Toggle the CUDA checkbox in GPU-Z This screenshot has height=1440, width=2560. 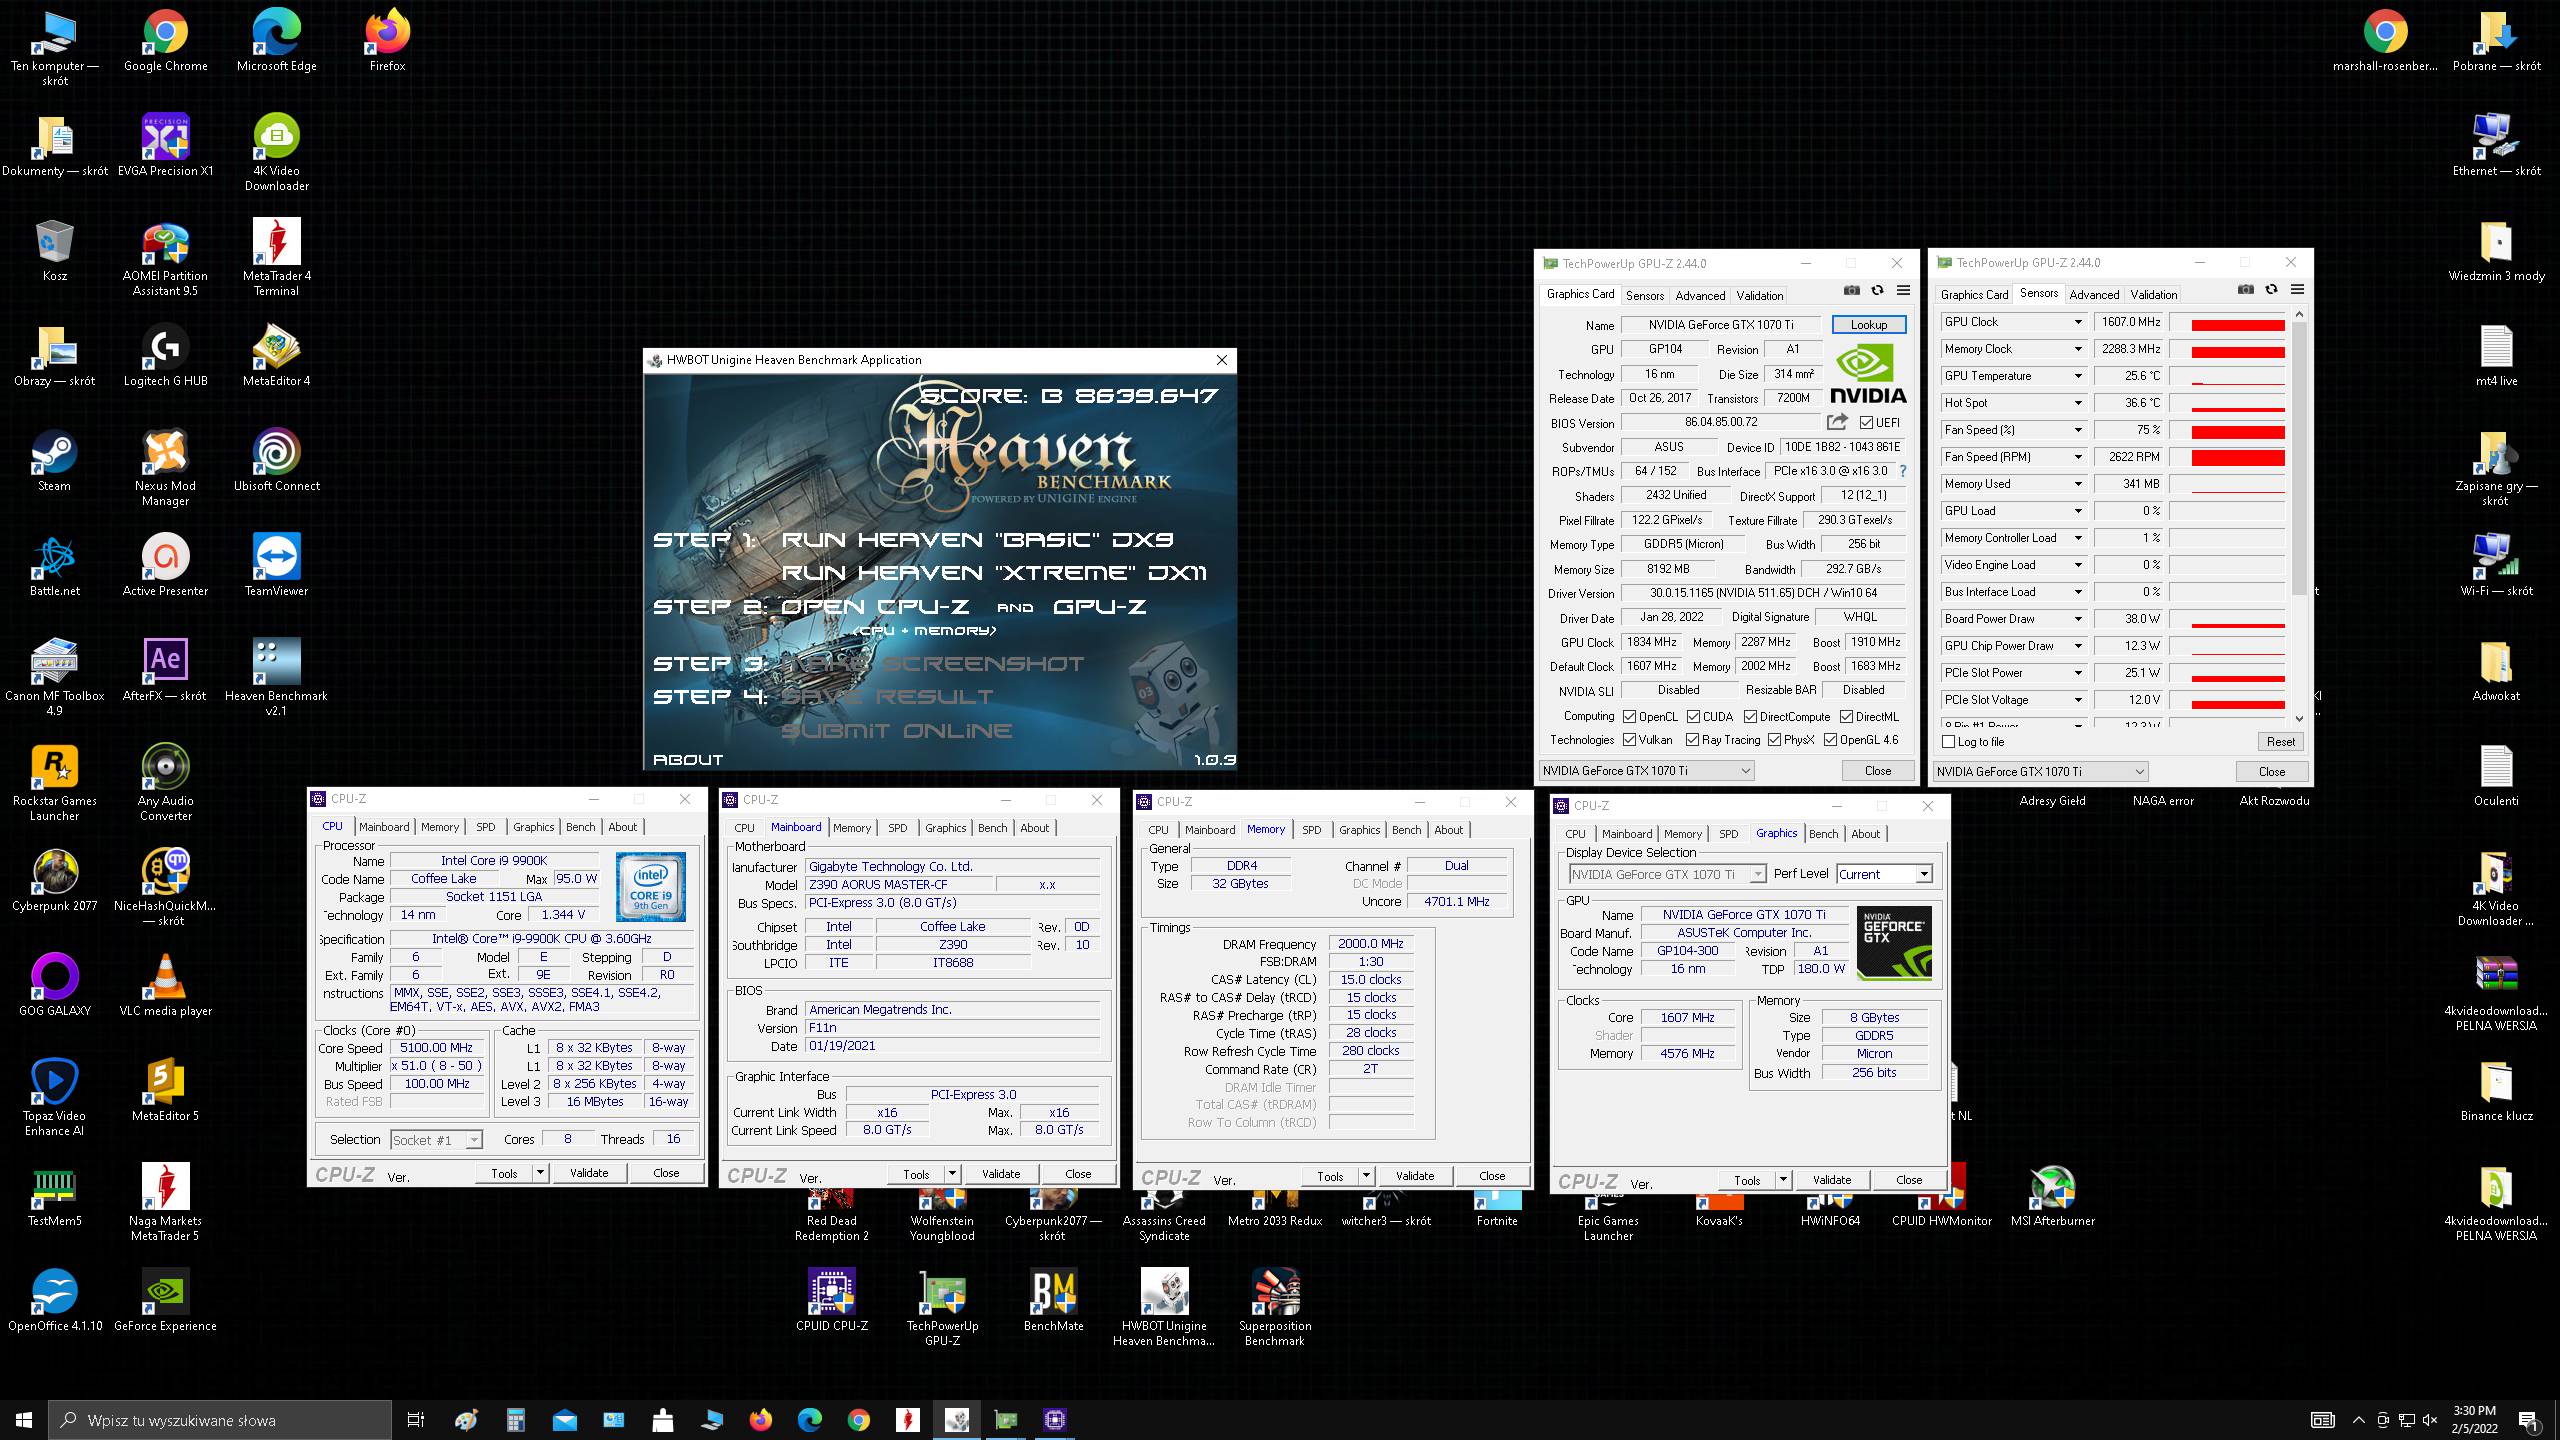click(x=1693, y=716)
